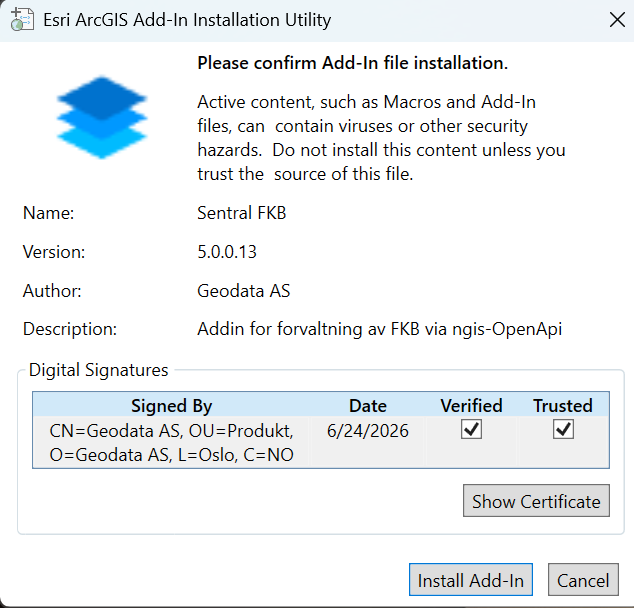Click the Version: field label

(x=54, y=252)
